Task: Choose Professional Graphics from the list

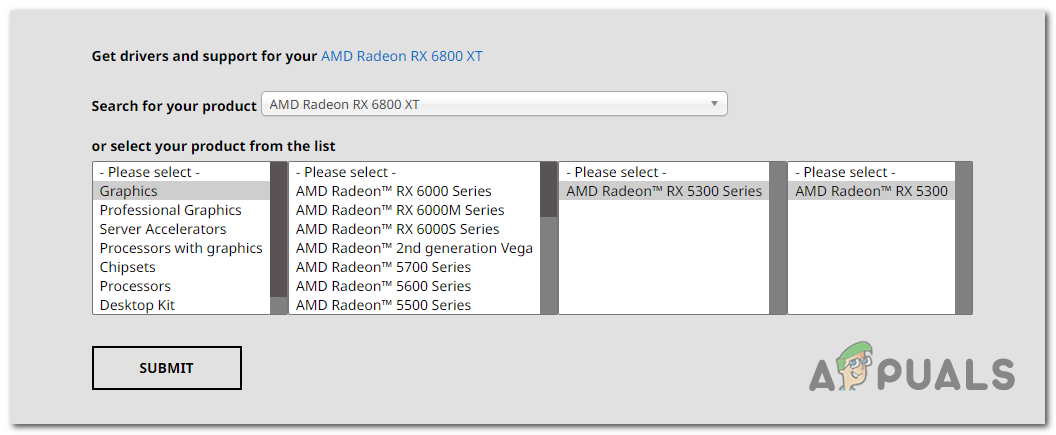Action: (x=170, y=210)
